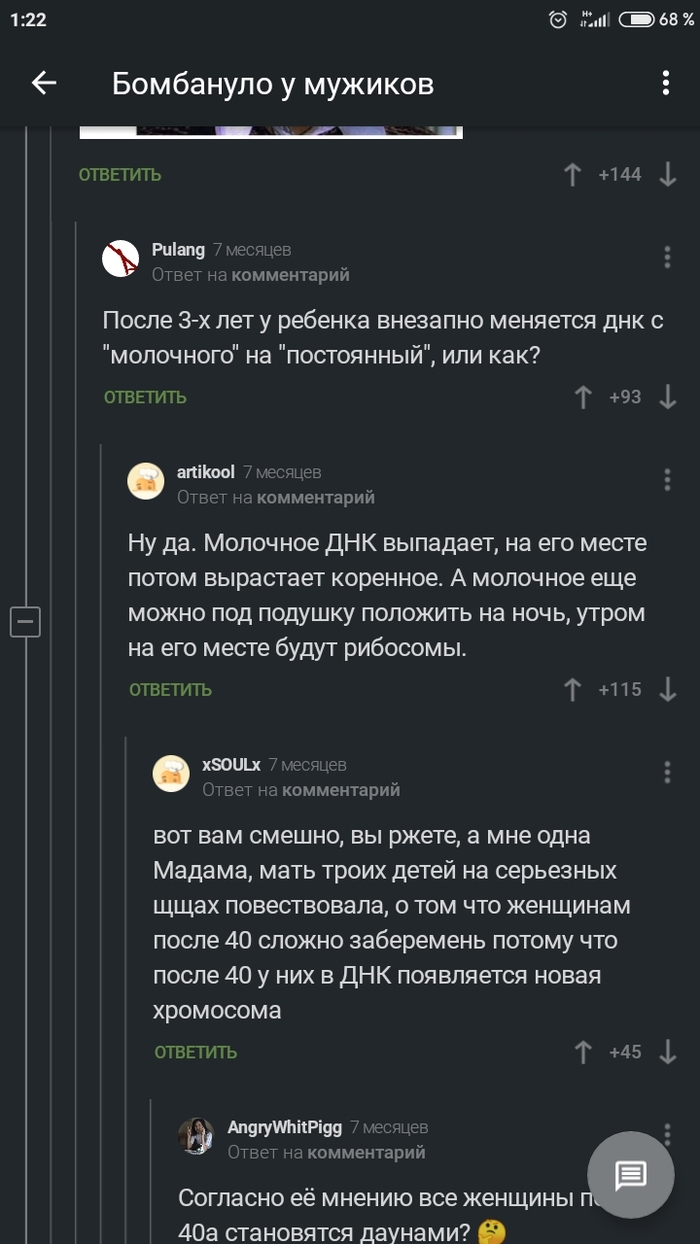Upvote the comment by Pulang
Viewport: 700px width, 1244px height.
(x=583, y=397)
